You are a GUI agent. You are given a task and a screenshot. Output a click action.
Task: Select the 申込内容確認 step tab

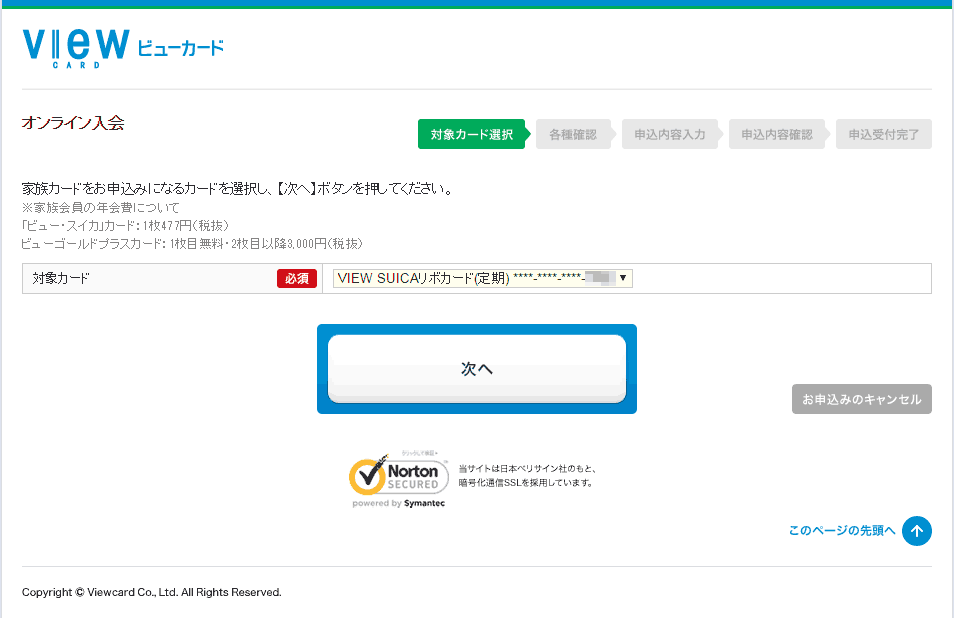pyautogui.click(x=776, y=135)
